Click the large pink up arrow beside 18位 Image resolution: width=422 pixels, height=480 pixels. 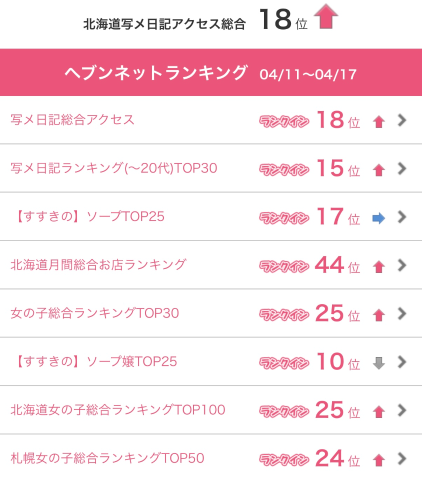coord(326,16)
